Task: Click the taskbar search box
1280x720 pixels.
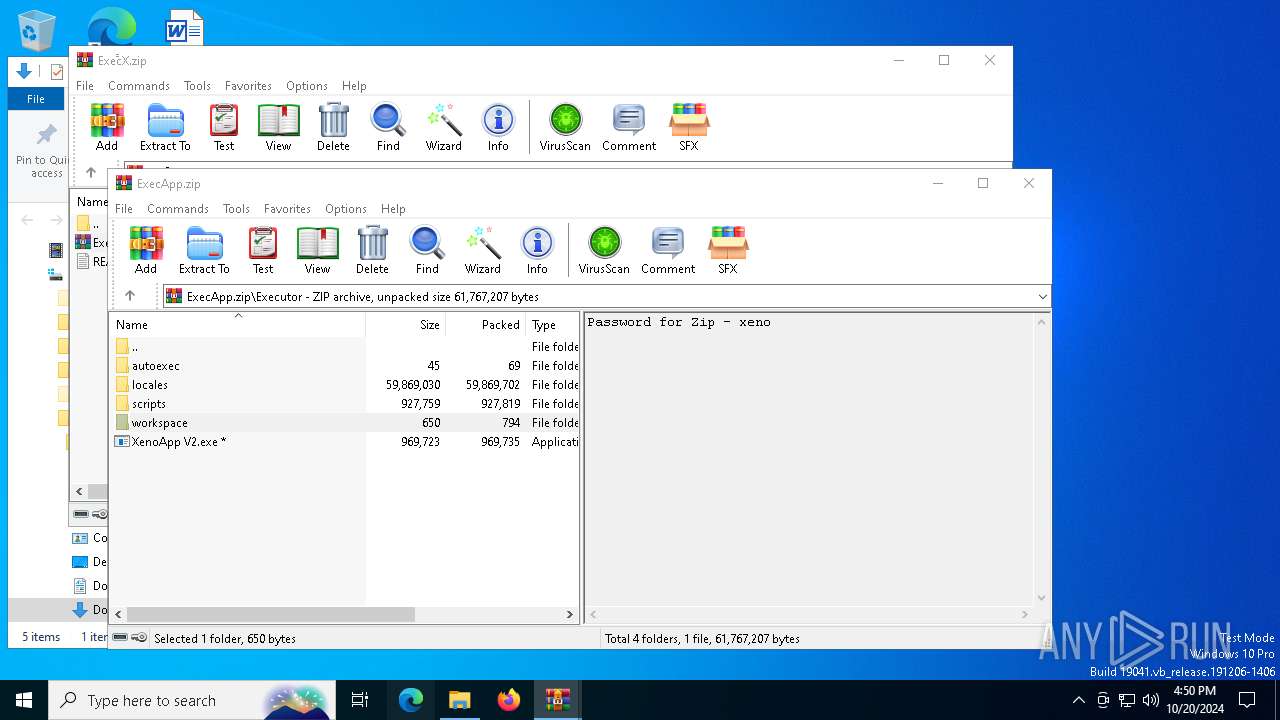Action: [194, 700]
